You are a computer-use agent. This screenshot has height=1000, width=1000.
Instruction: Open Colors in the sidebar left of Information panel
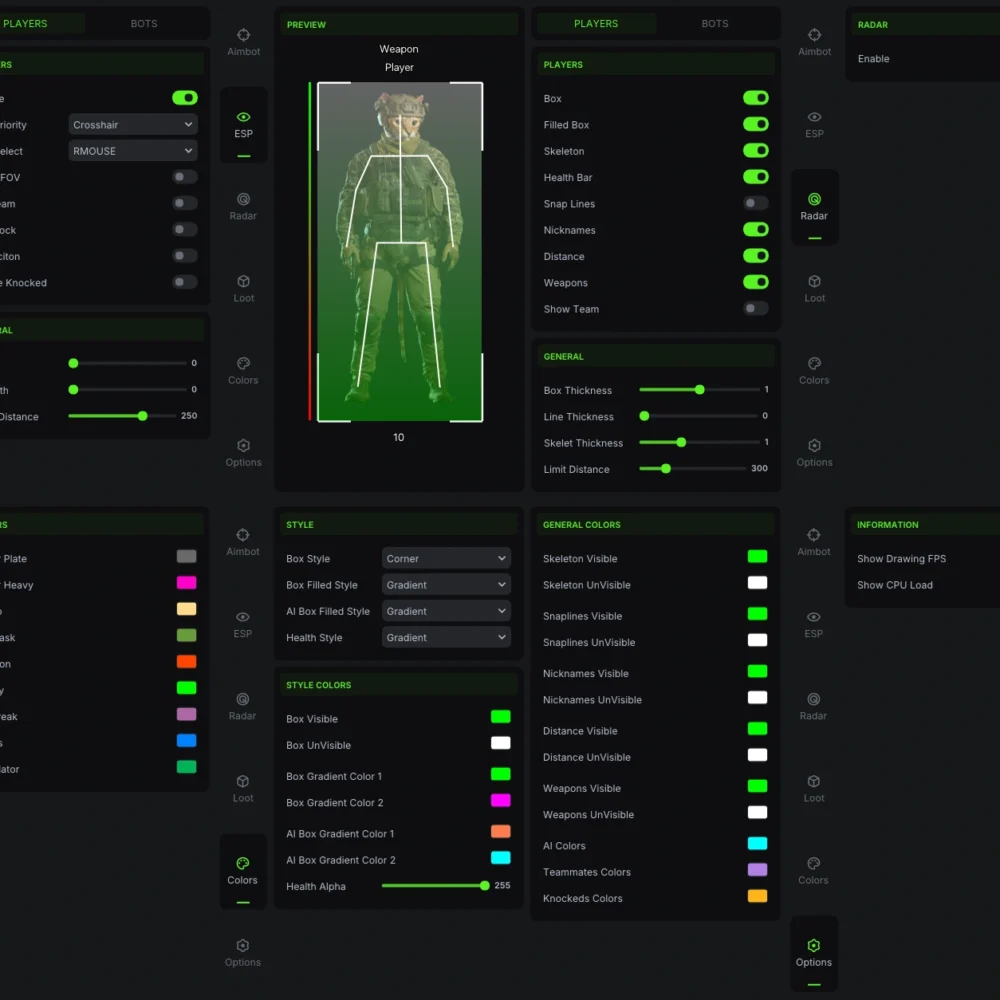813,871
